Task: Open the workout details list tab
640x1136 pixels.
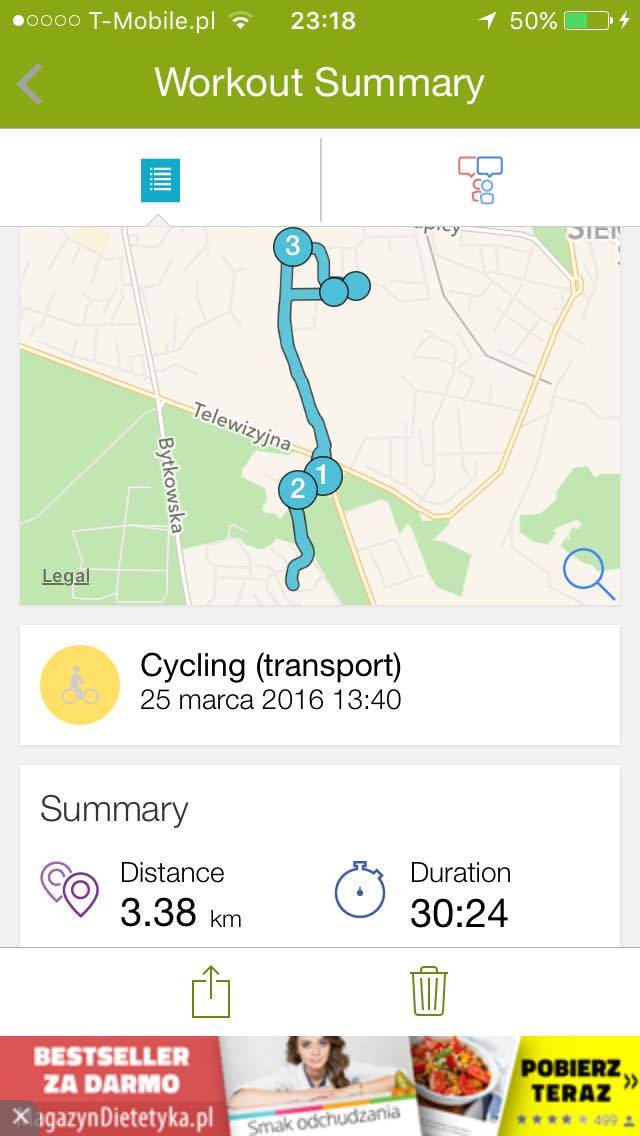Action: click(160, 180)
